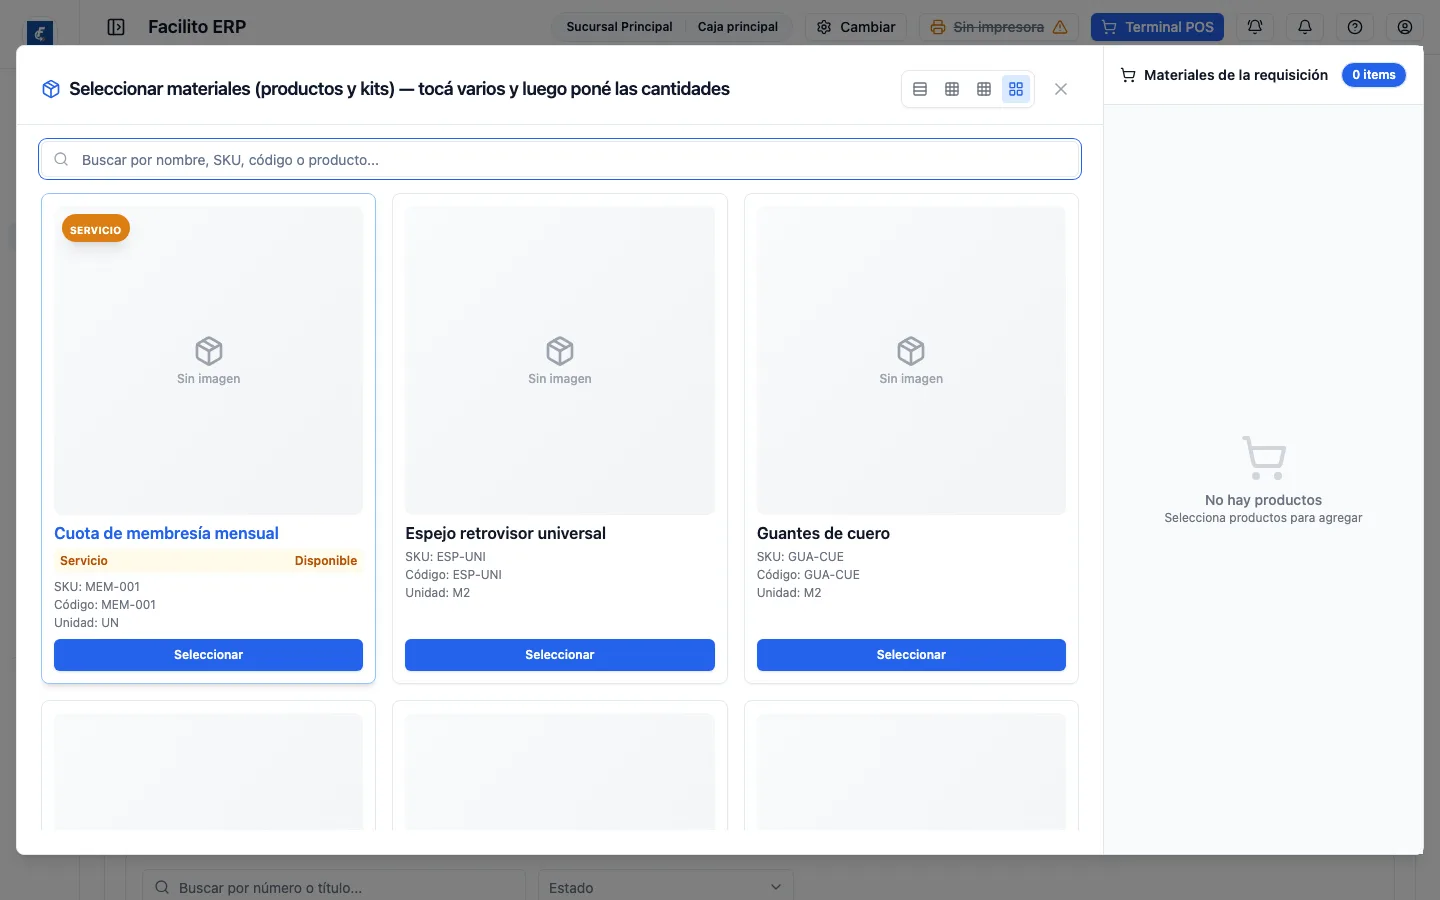Click the SKU: MEM-001 text

coord(97,587)
